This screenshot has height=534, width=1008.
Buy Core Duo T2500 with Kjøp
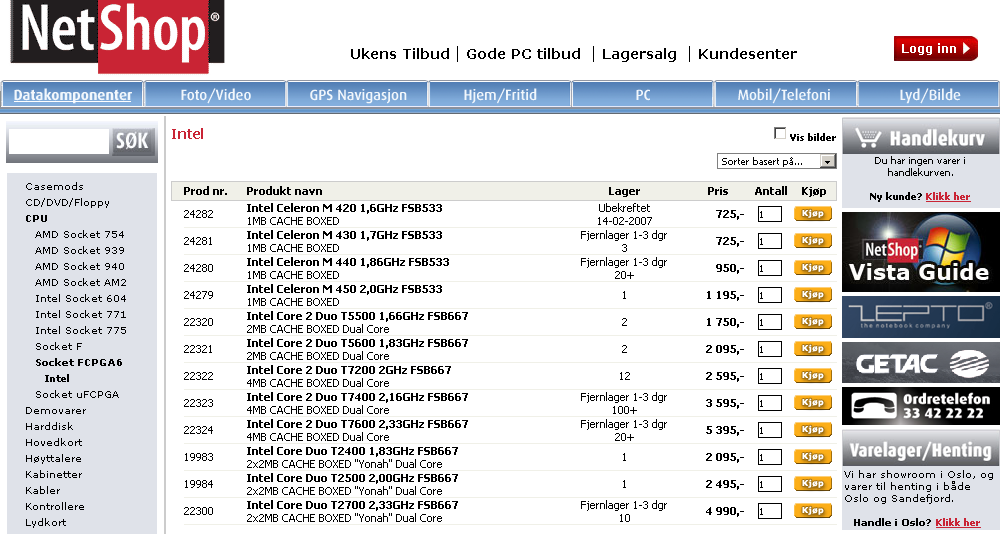click(x=813, y=484)
